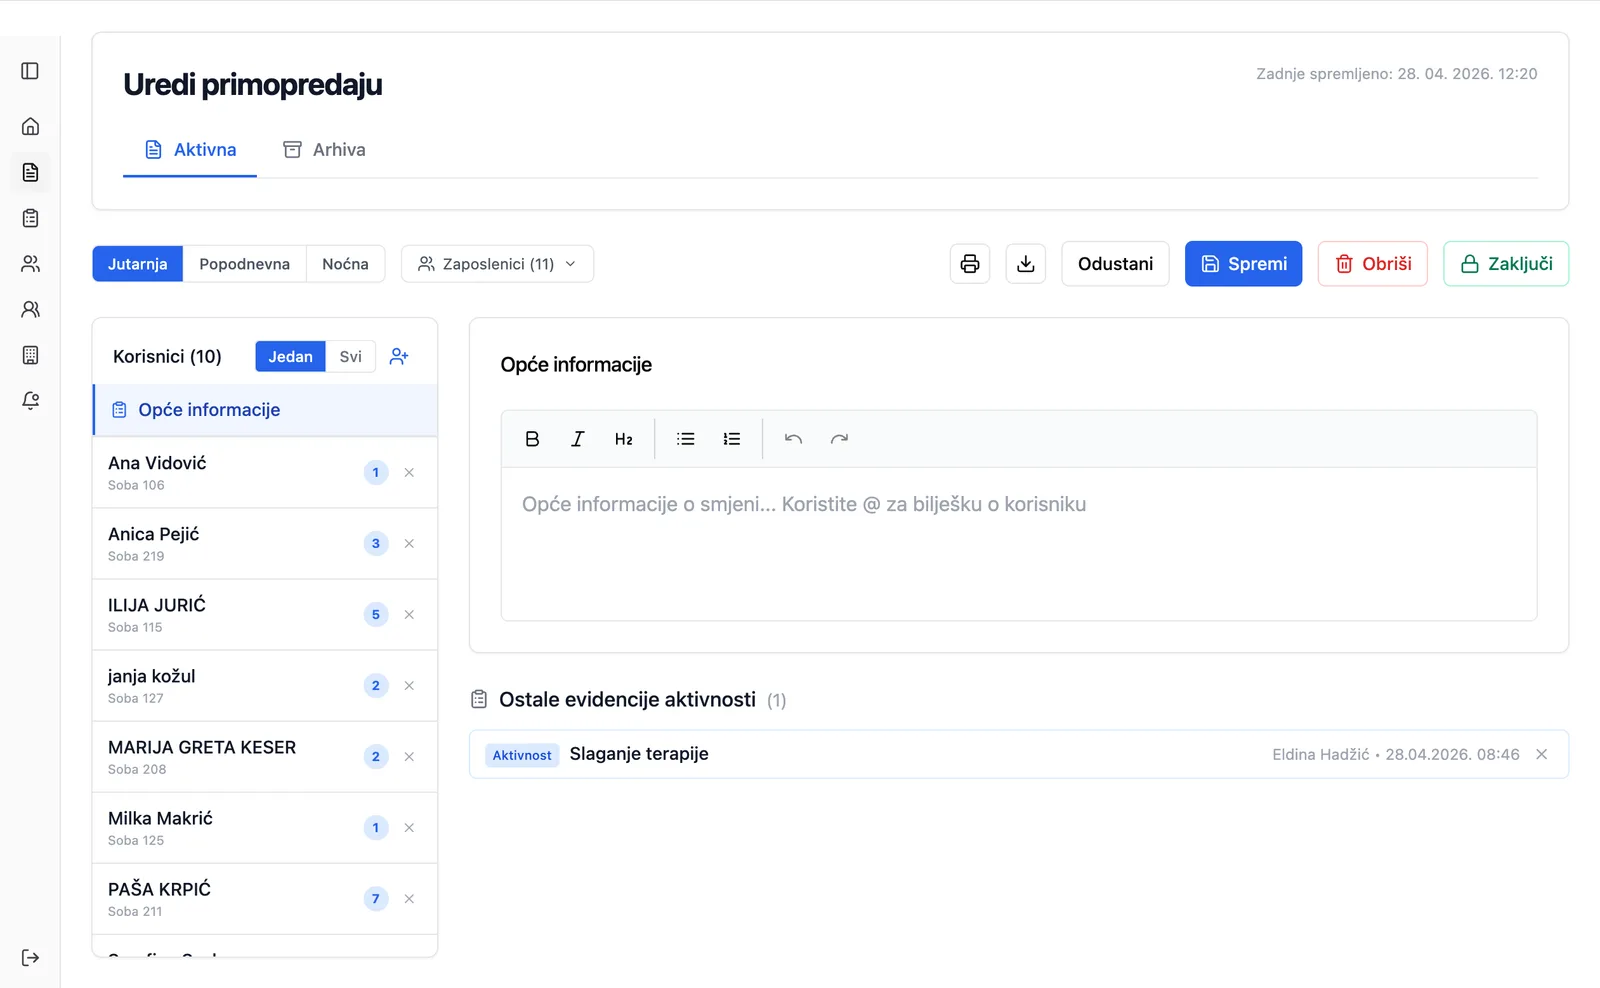
Task: Click Slaganje terapije activity row
Action: click(x=1018, y=754)
